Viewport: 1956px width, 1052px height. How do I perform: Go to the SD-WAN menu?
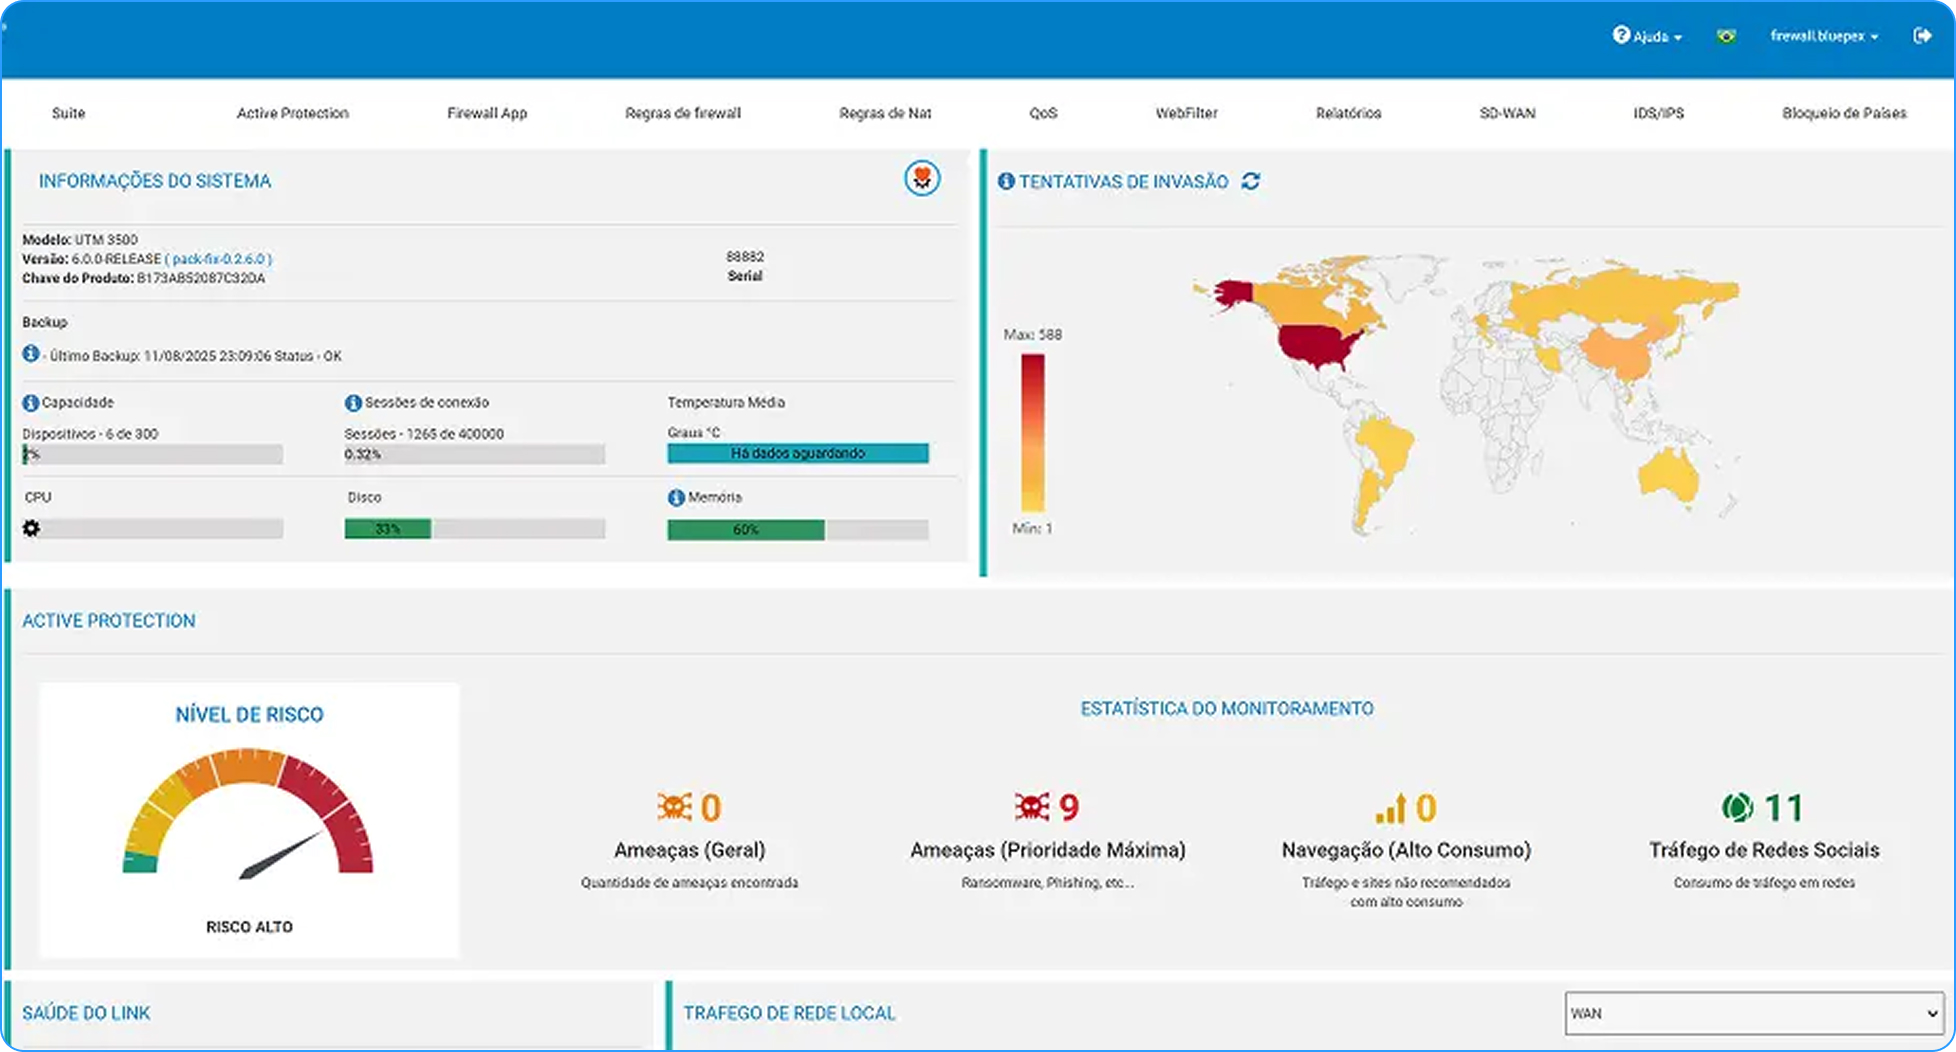[1507, 113]
